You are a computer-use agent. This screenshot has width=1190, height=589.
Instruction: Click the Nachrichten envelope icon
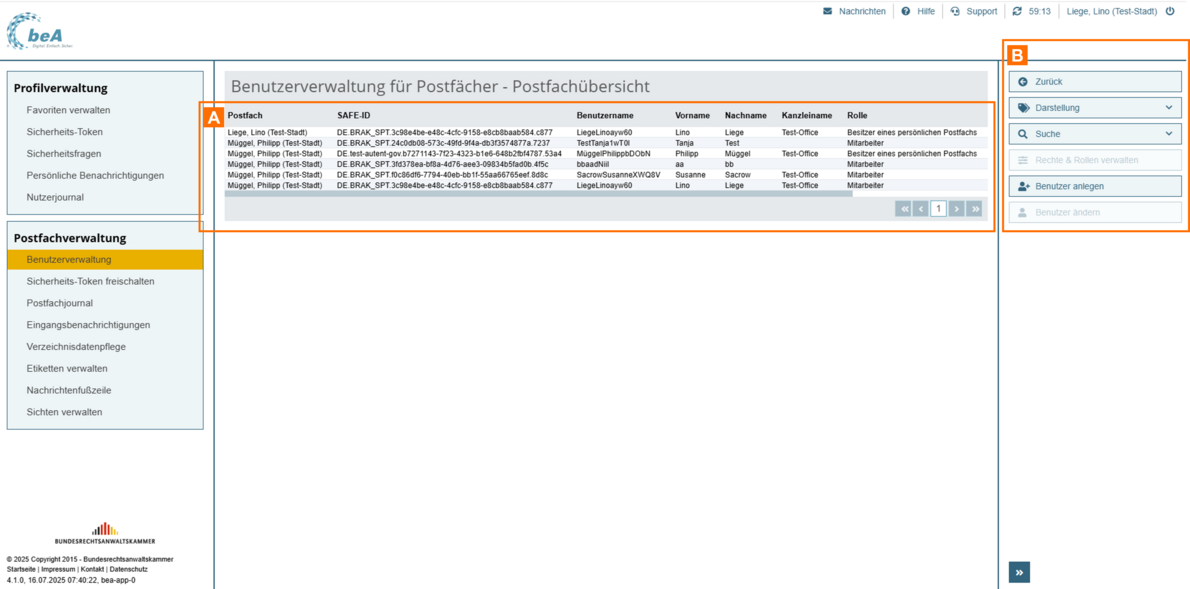click(827, 12)
